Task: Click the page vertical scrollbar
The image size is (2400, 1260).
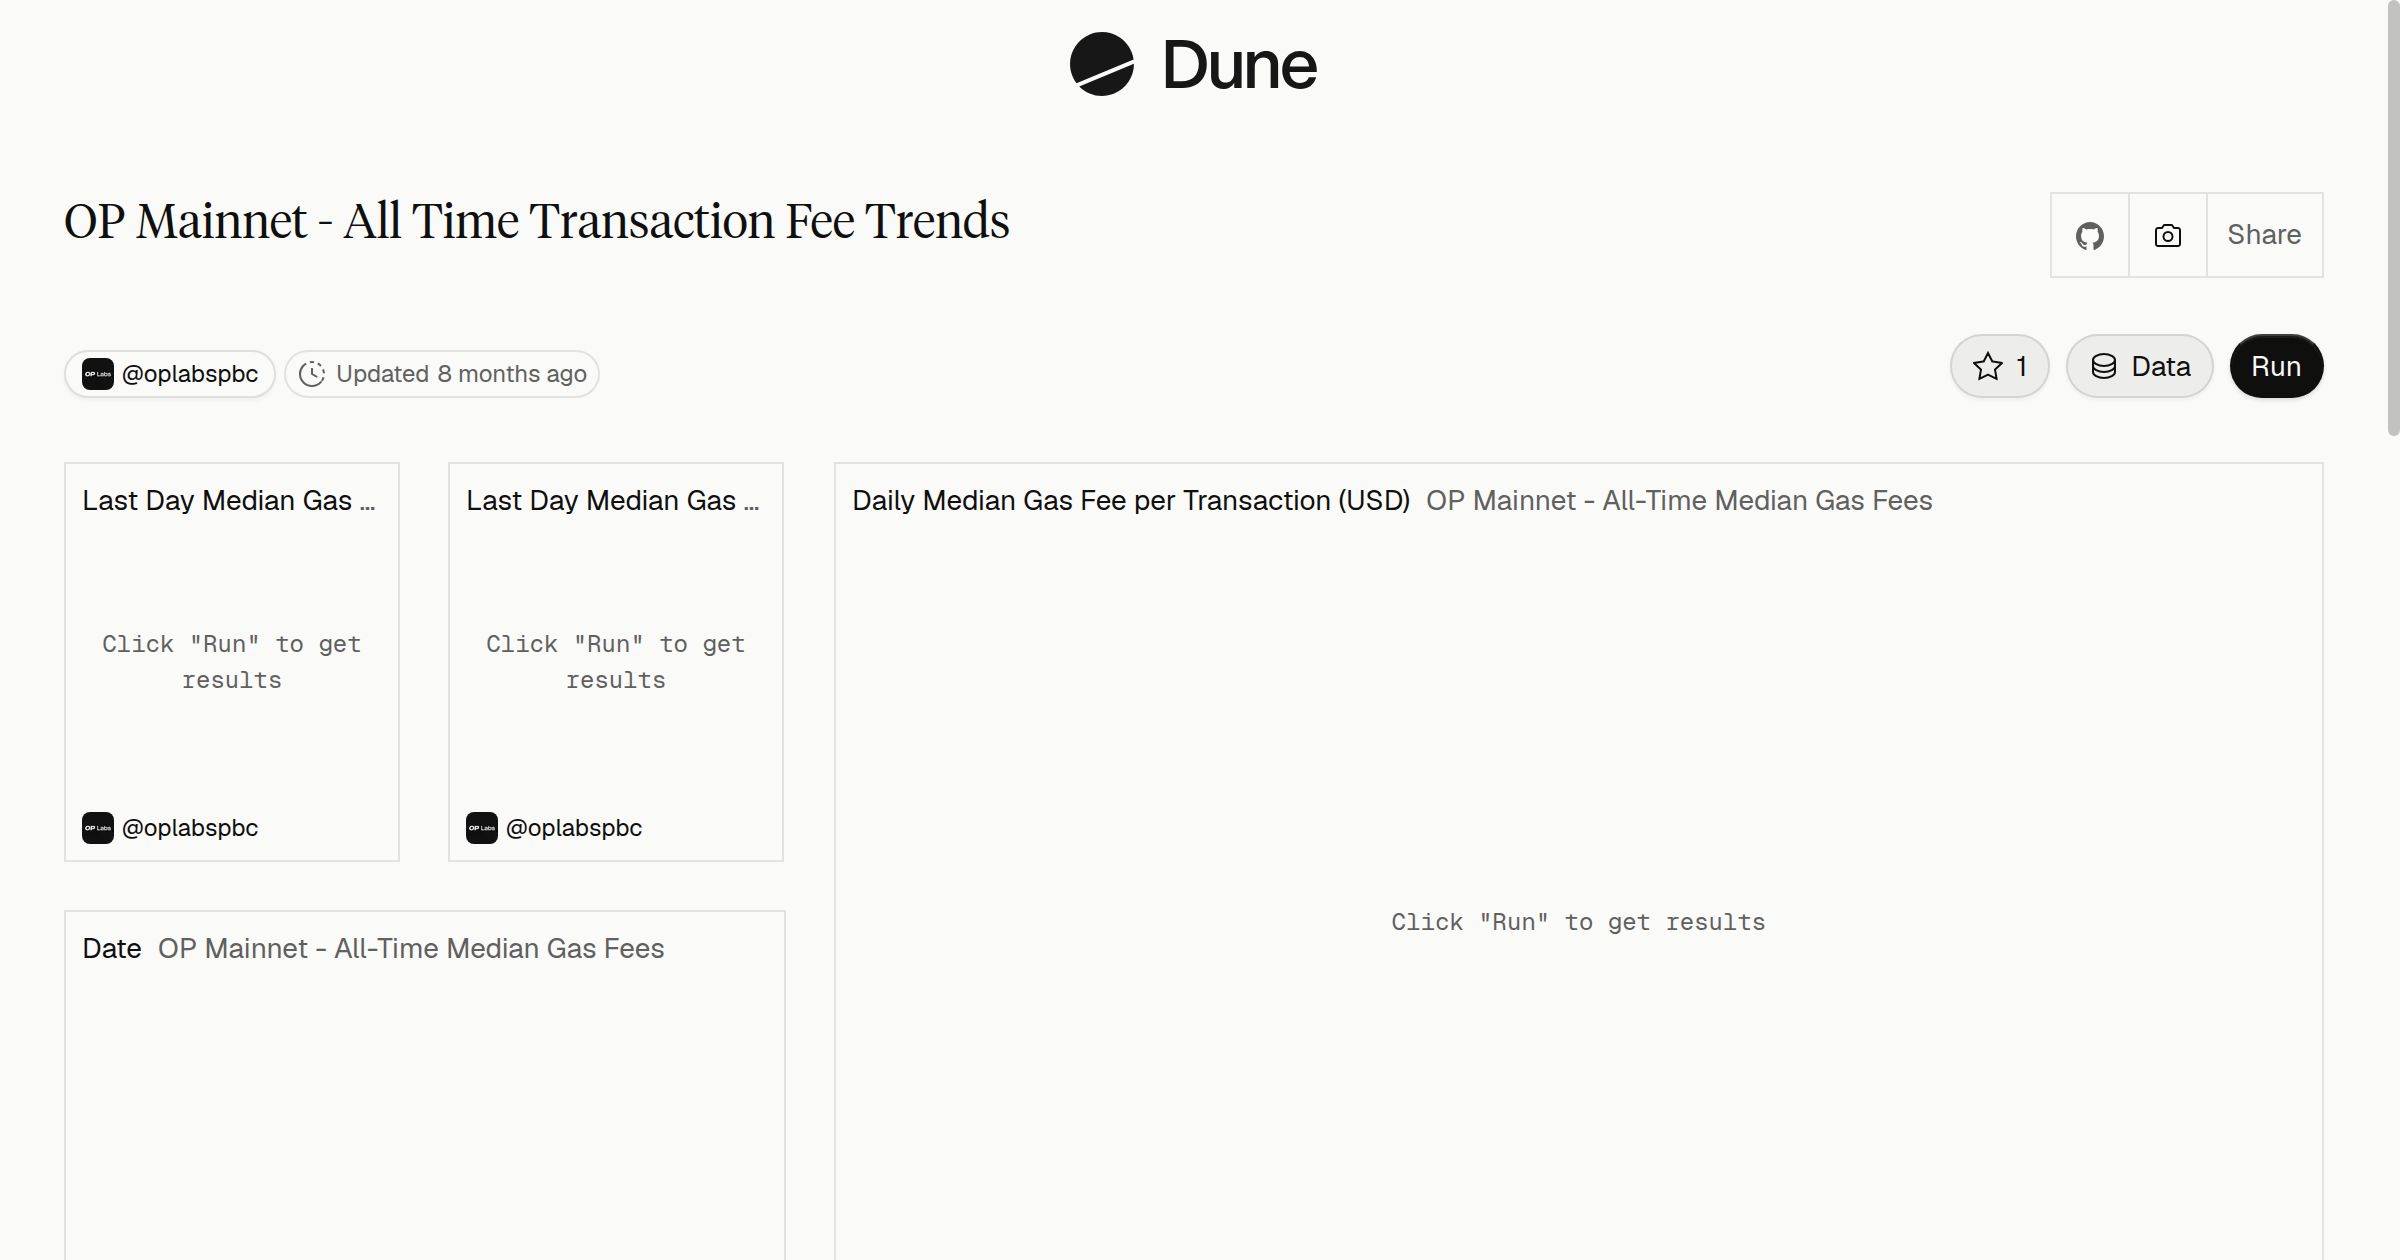Action: coord(2393,218)
